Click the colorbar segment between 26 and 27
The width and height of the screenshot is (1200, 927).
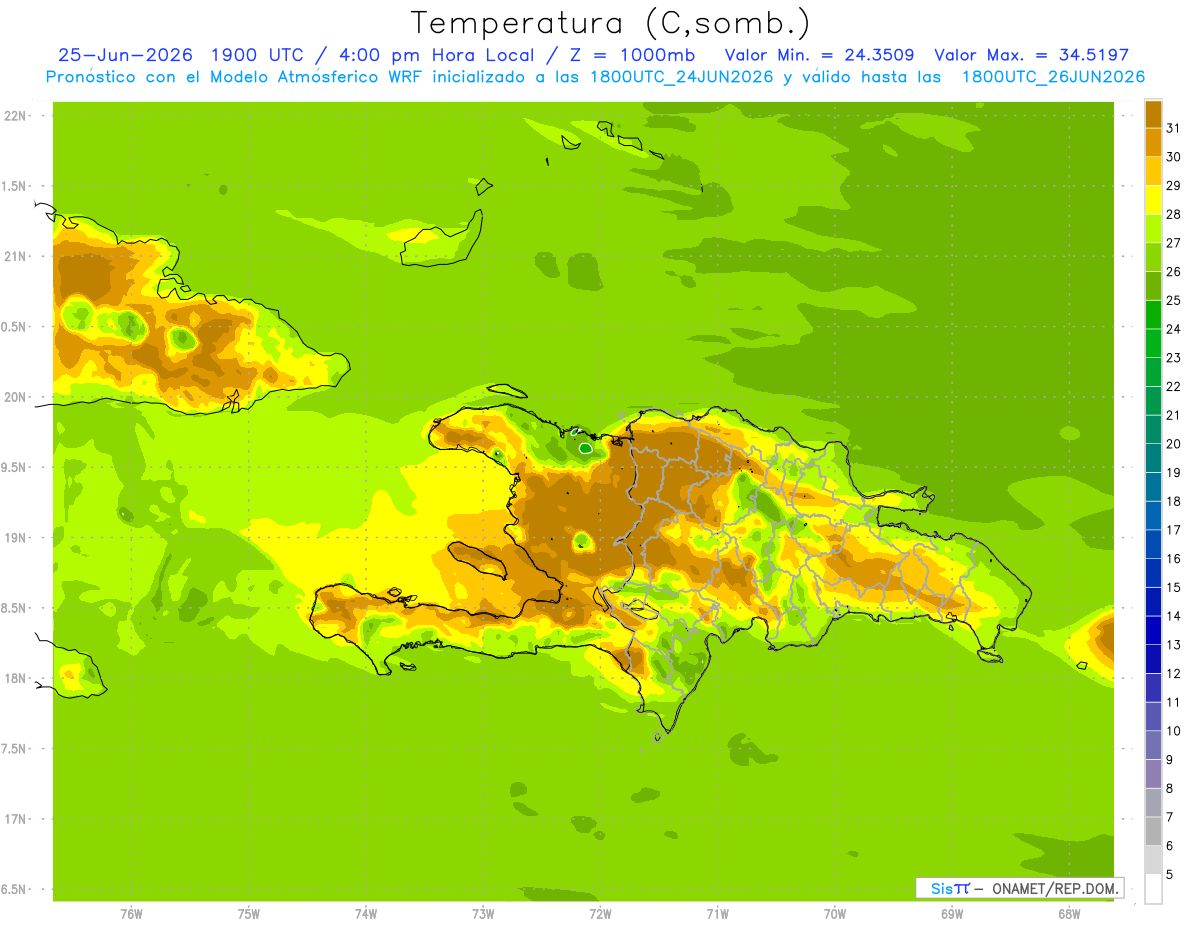coord(1153,257)
